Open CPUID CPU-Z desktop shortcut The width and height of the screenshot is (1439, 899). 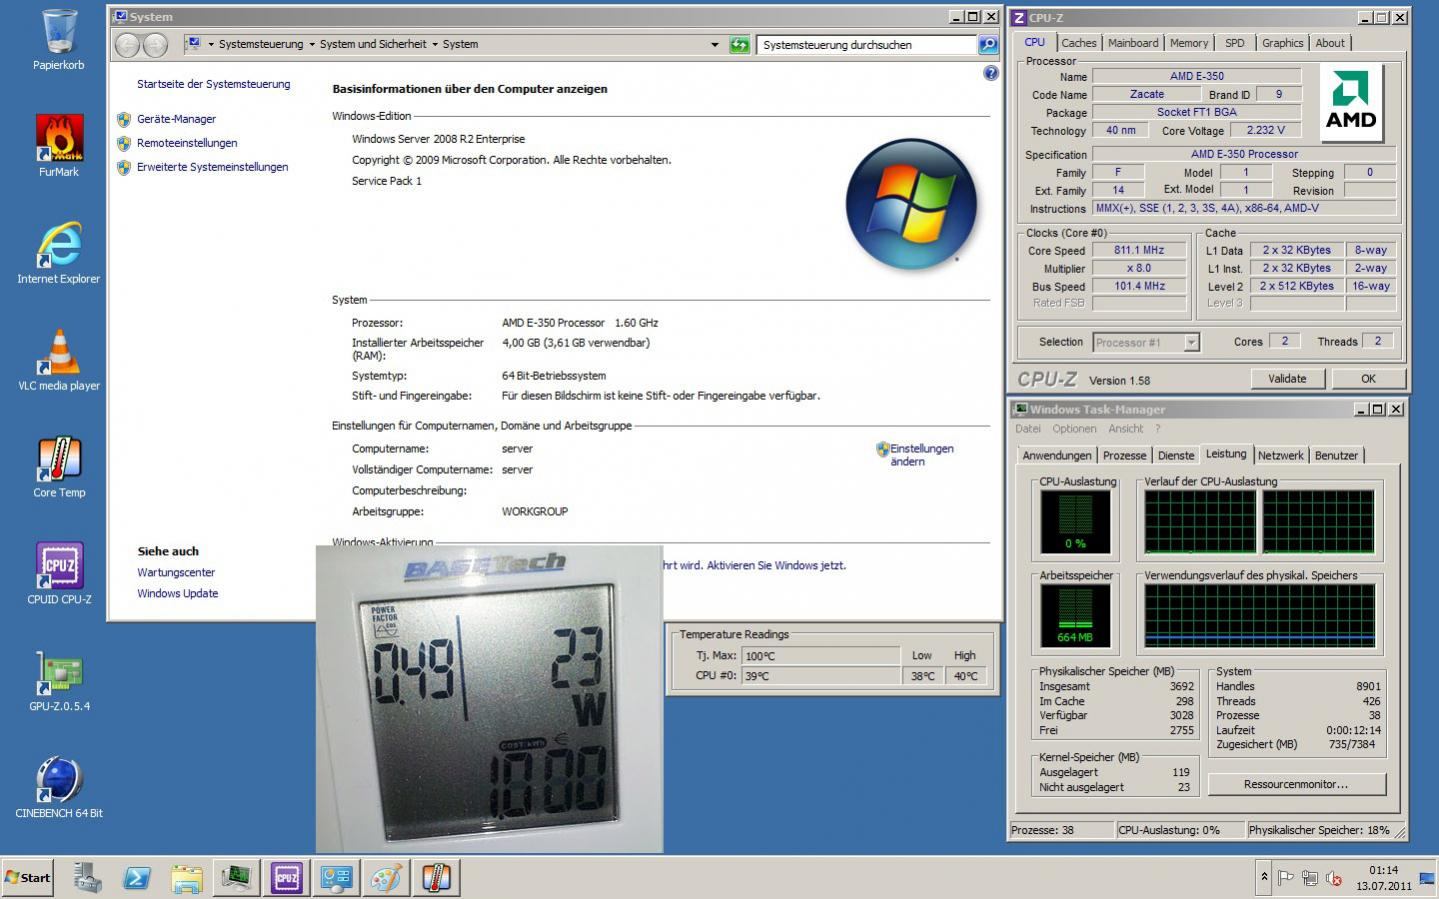pos(59,574)
